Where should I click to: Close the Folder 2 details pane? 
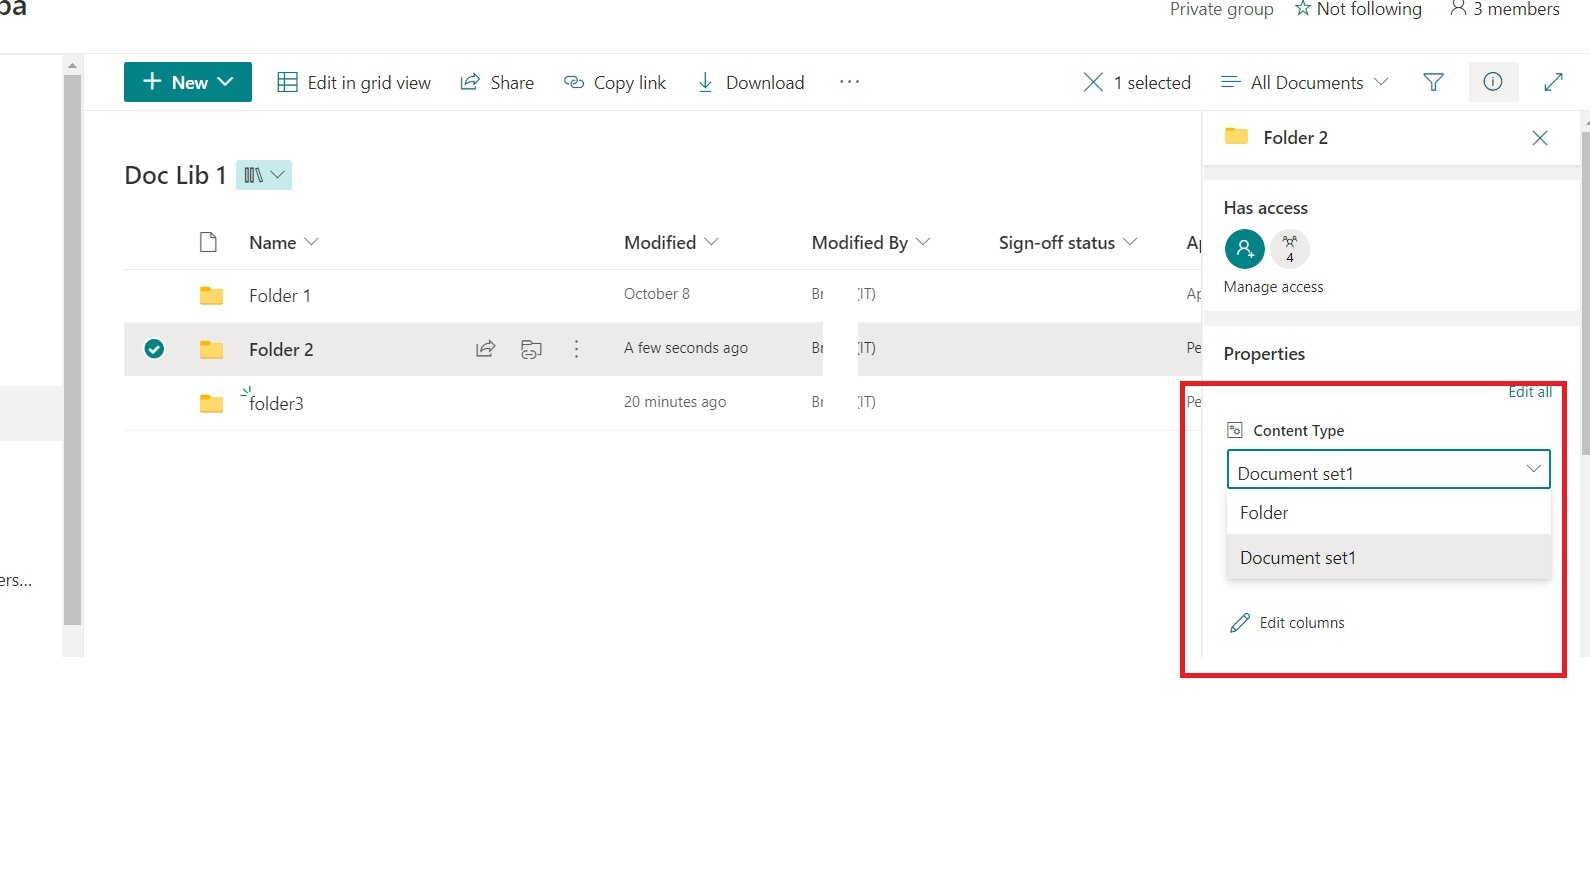1540,138
